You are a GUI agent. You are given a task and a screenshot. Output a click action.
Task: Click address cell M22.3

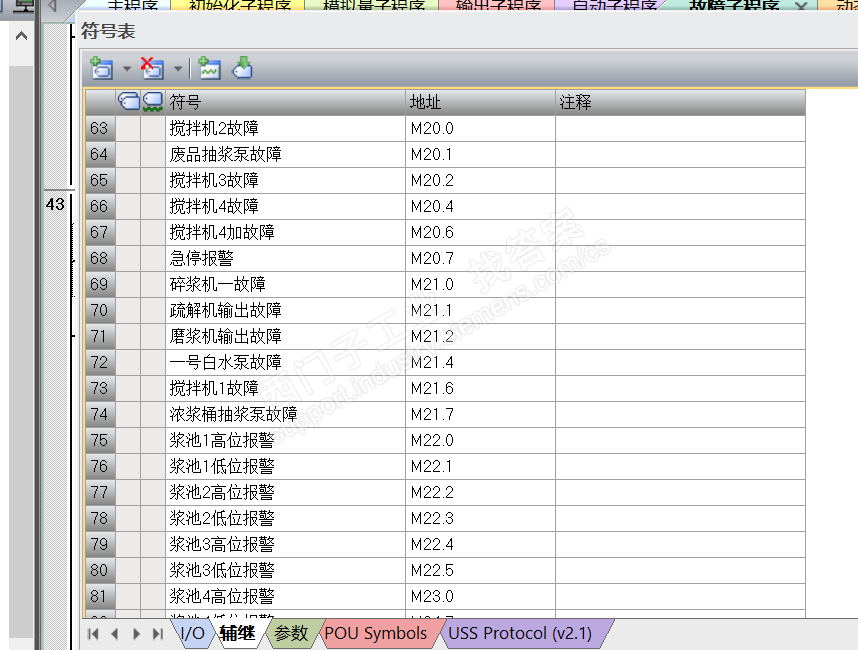coord(480,518)
